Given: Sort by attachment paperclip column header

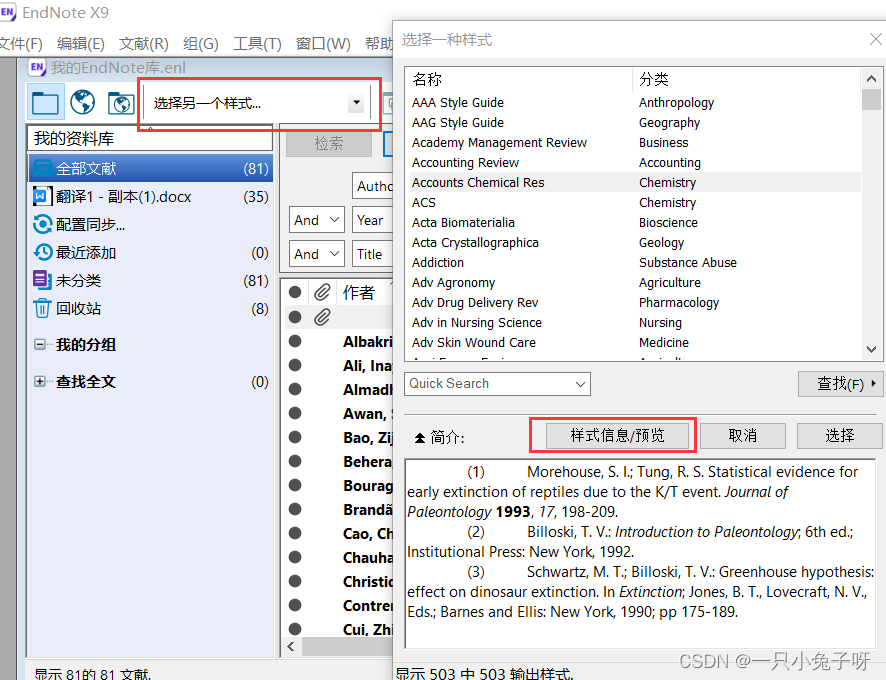Looking at the screenshot, I should 322,292.
